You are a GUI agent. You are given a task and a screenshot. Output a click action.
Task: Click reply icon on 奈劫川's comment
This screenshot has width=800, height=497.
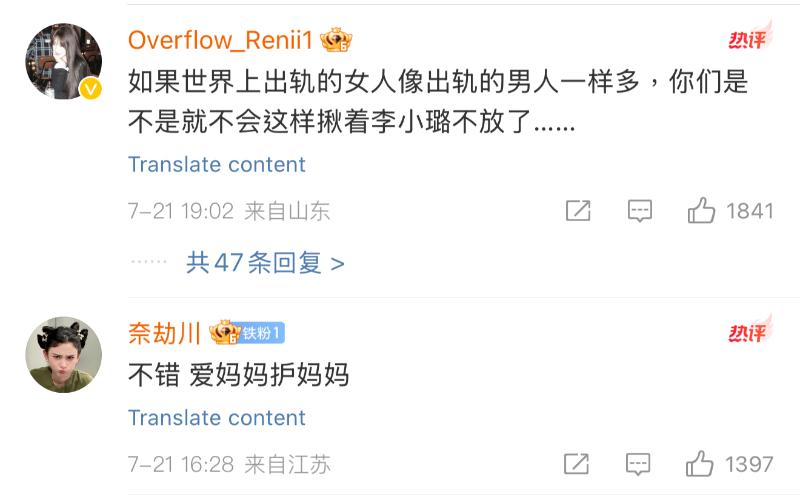(638, 464)
